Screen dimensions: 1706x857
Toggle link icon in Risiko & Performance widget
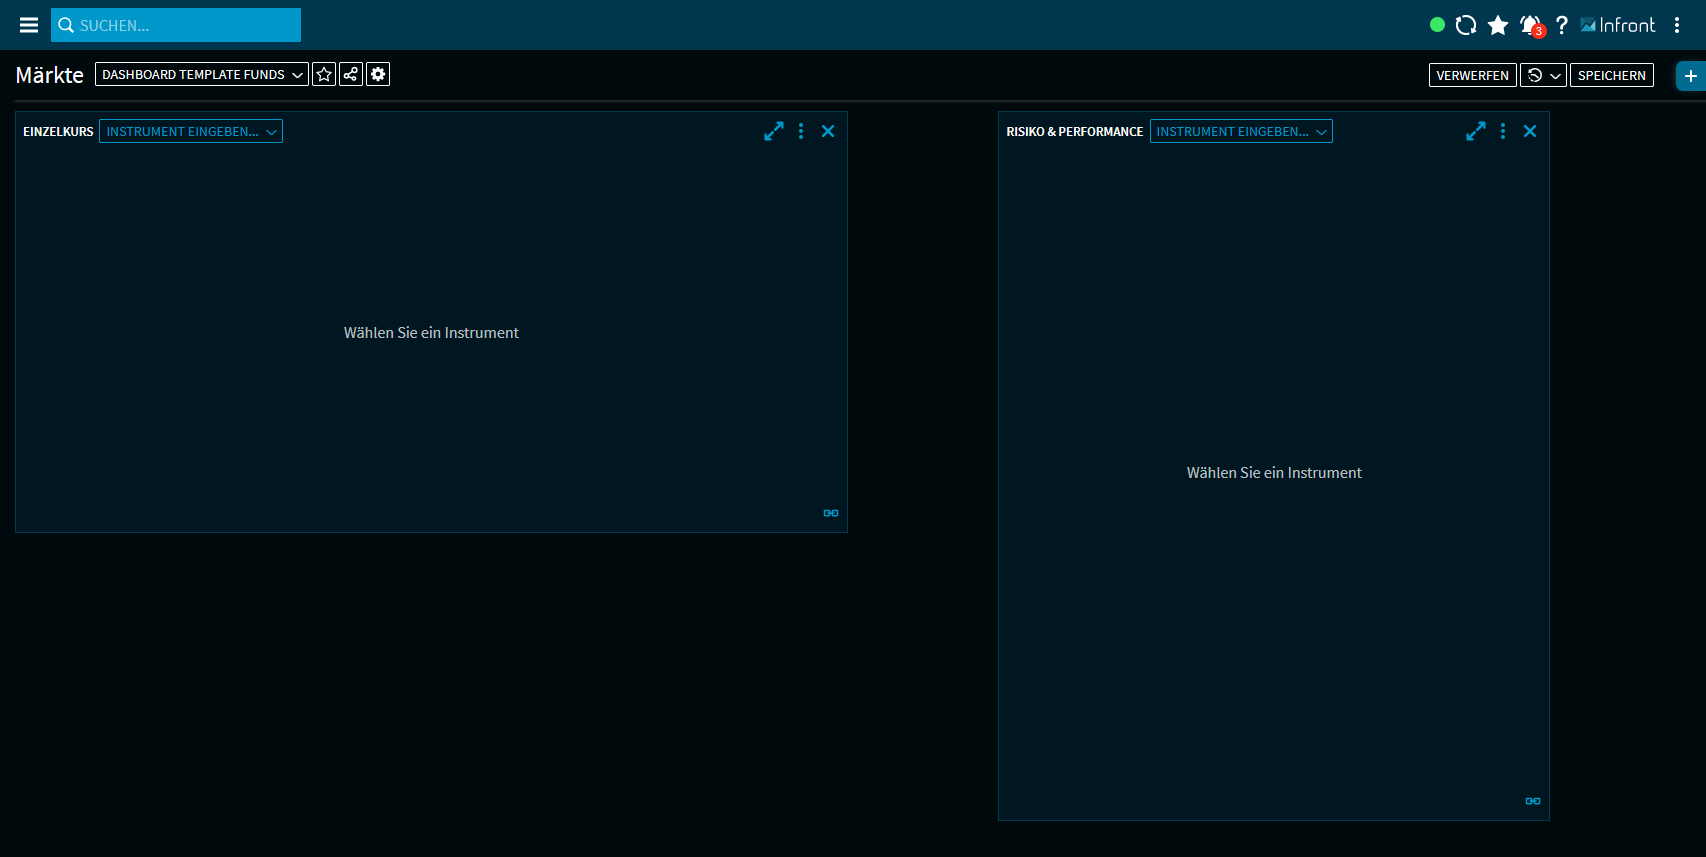point(1533,801)
